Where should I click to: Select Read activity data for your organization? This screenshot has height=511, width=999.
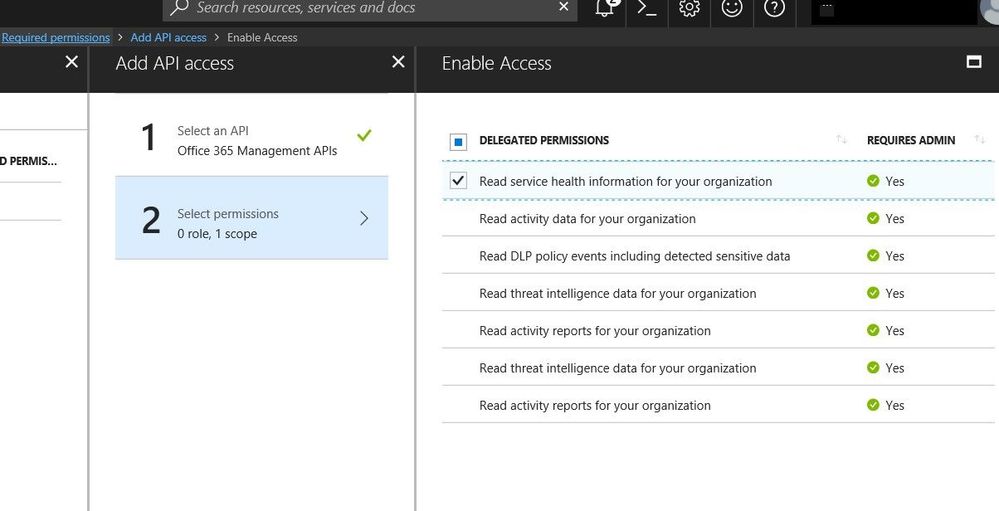[x=587, y=219]
